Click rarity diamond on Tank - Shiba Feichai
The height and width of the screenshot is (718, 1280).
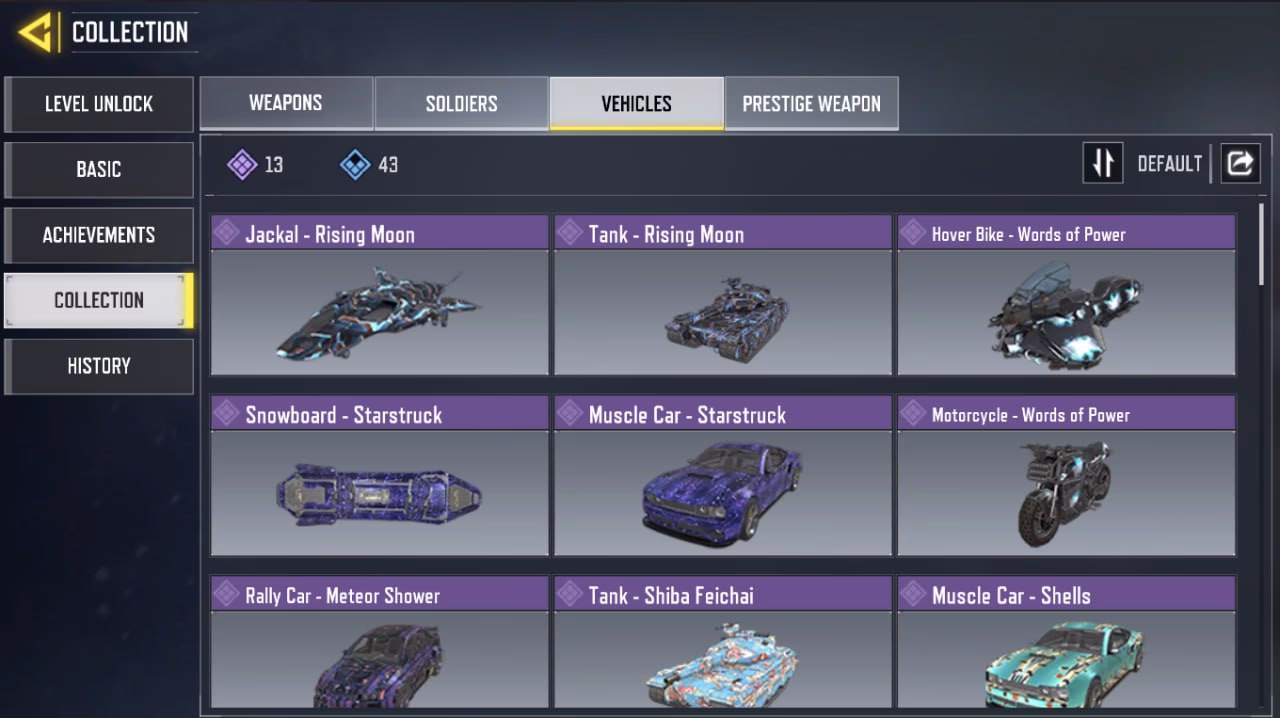(570, 594)
